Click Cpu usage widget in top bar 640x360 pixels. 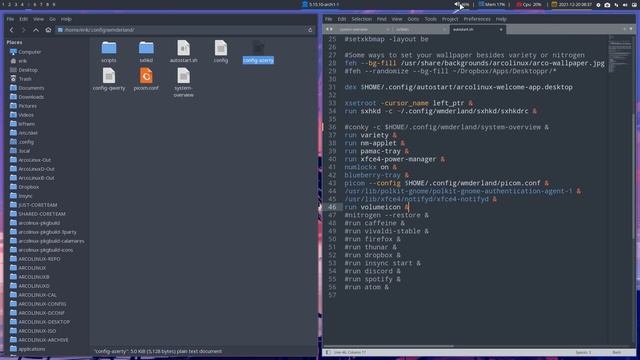tap(529, 4)
